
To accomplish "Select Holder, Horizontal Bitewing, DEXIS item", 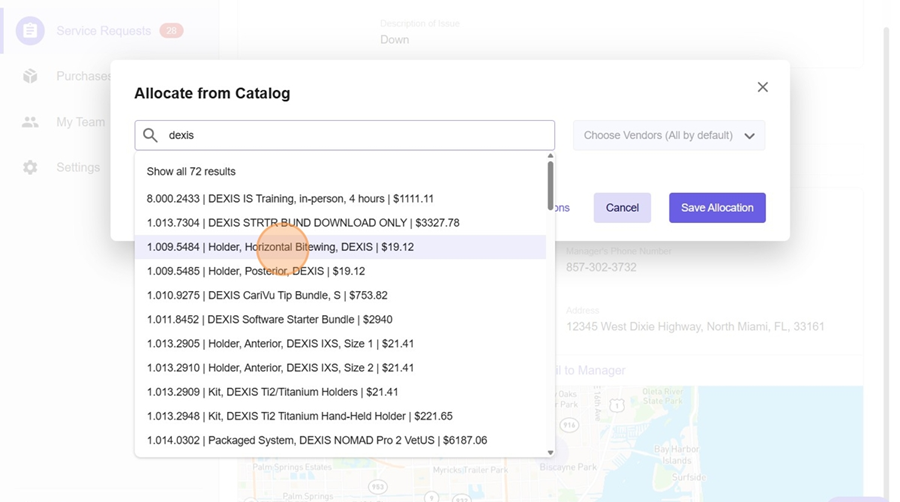I will [280, 247].
